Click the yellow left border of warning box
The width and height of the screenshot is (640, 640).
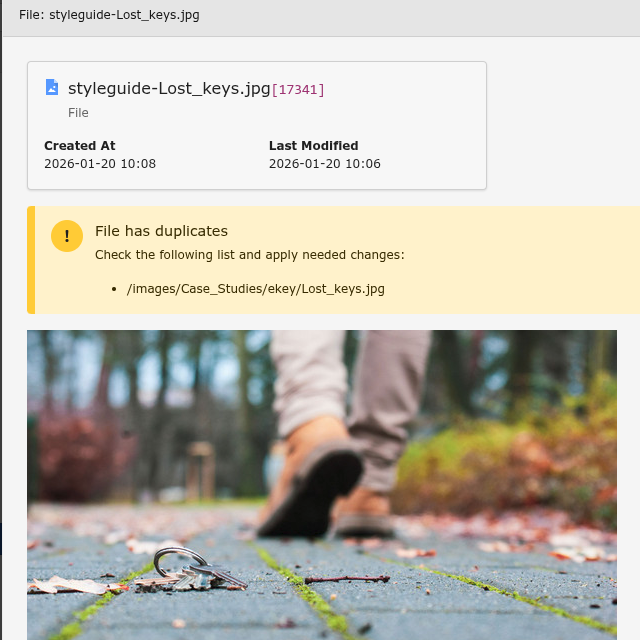click(x=31, y=260)
